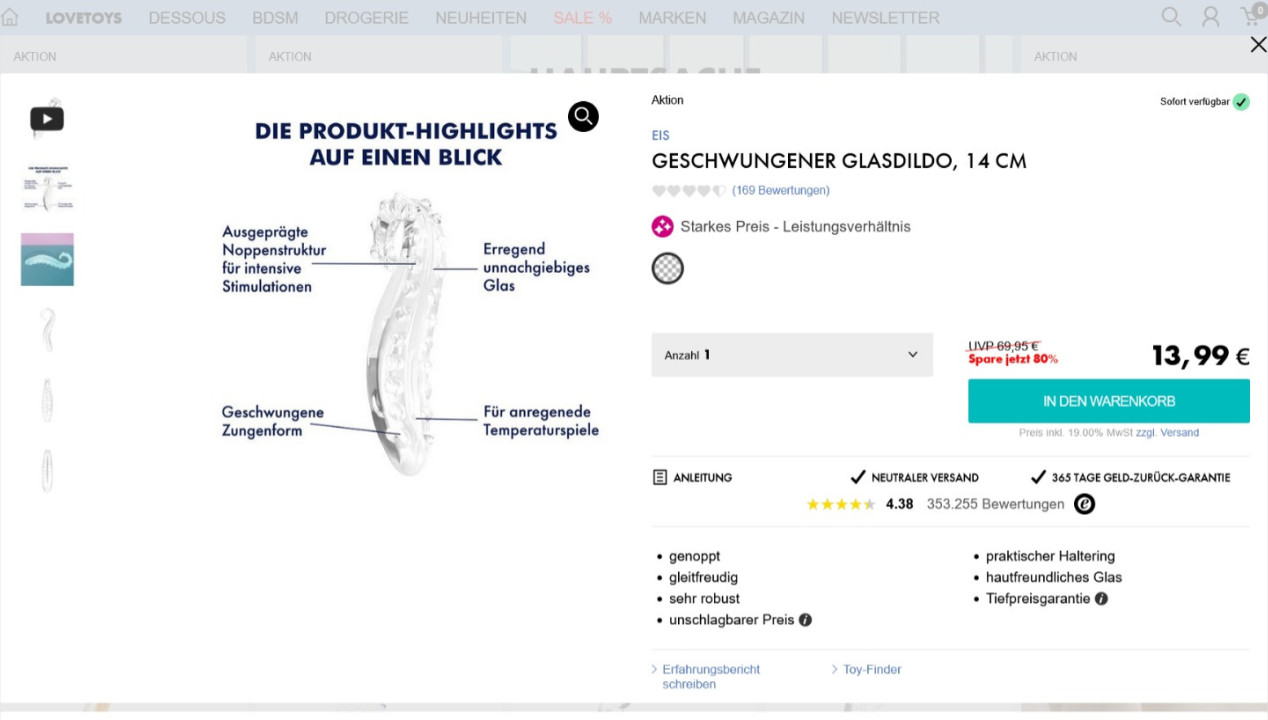This screenshot has height=720, width=1268.
Task: Open the user account icon
Action: pyautogui.click(x=1210, y=17)
